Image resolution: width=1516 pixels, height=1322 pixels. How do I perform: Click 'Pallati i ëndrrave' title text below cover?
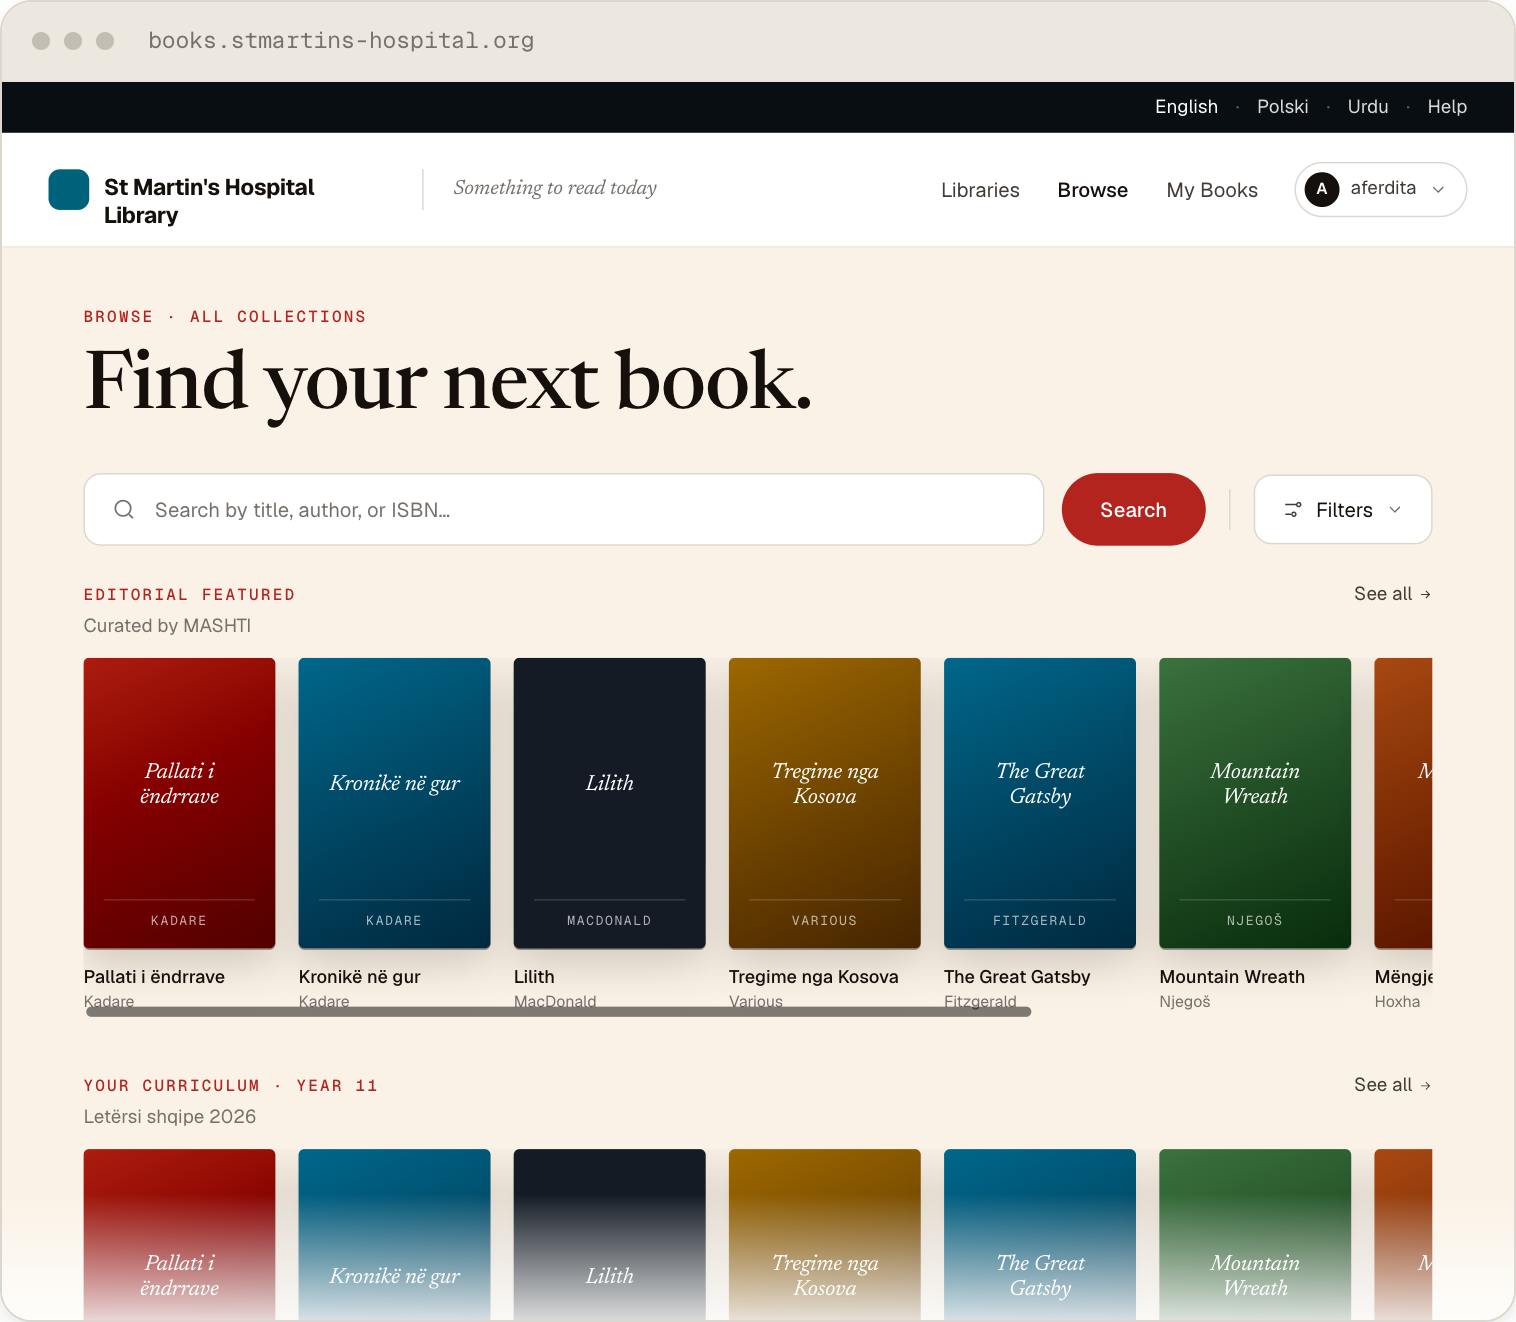coord(154,977)
